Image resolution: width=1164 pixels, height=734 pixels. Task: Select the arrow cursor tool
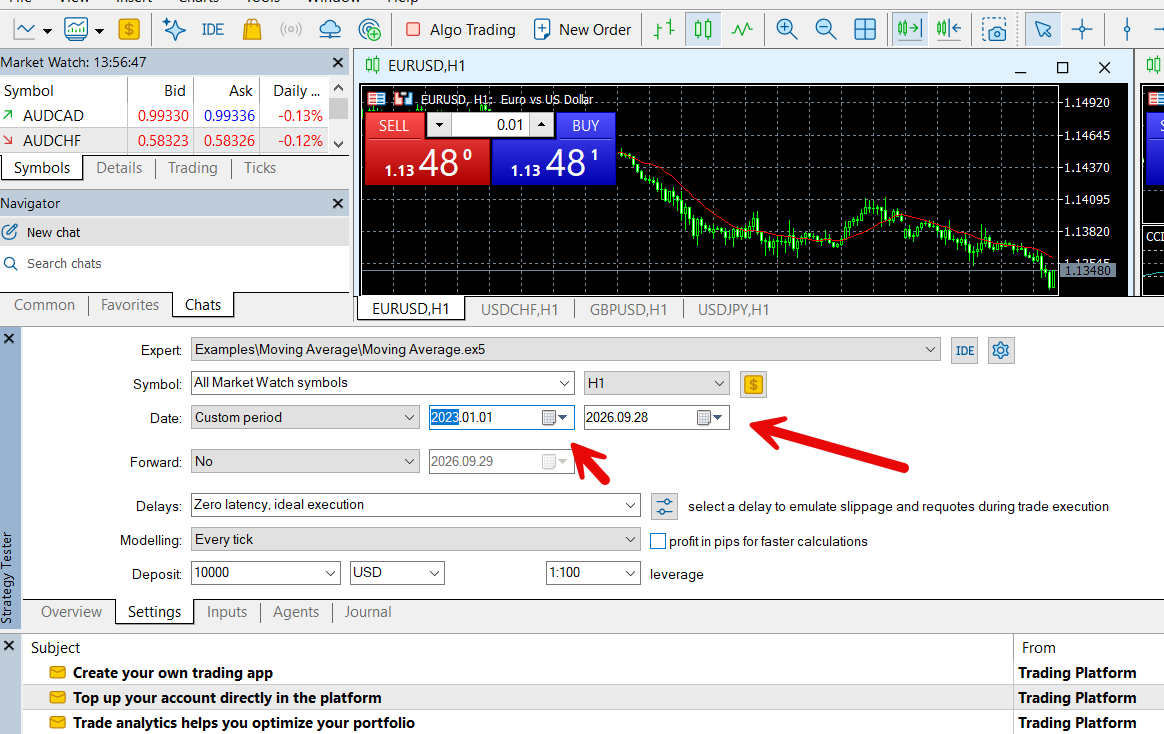[1043, 30]
